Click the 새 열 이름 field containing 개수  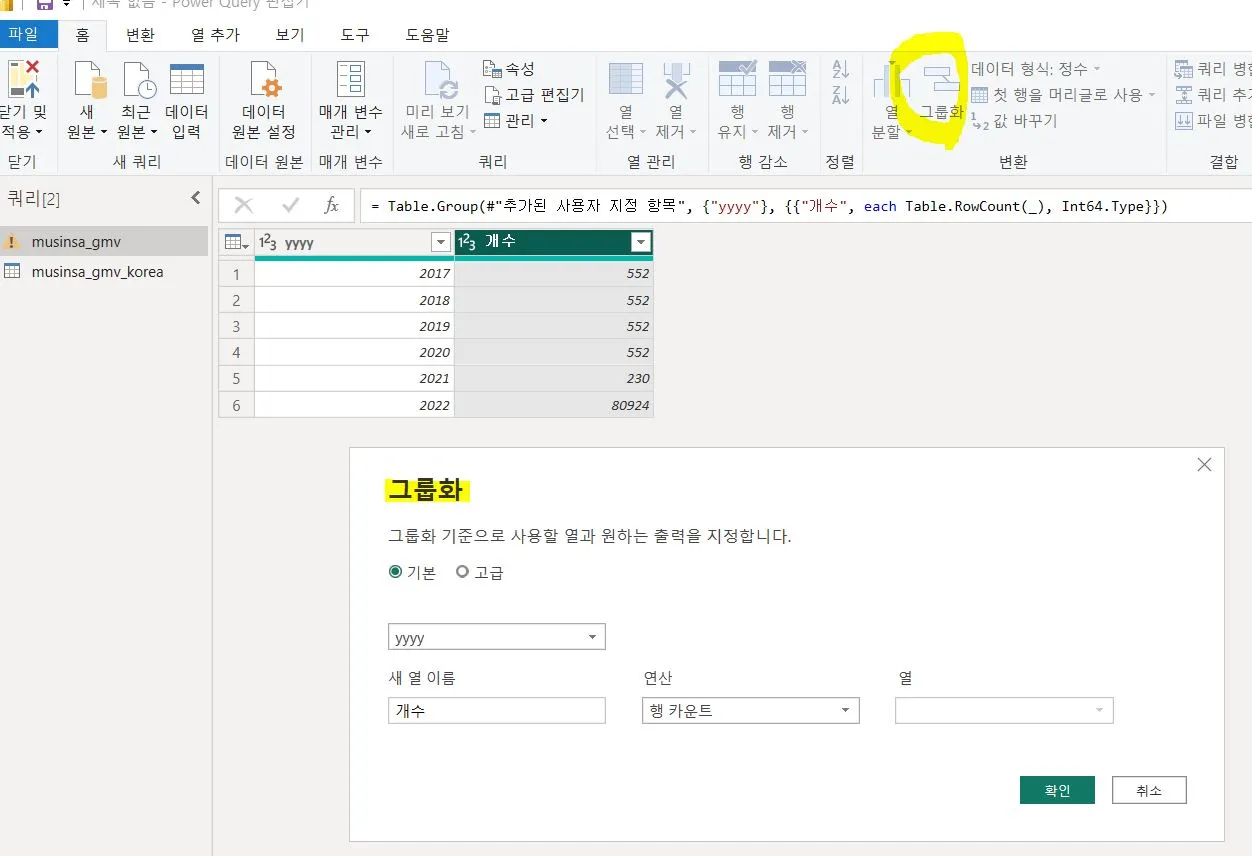496,711
